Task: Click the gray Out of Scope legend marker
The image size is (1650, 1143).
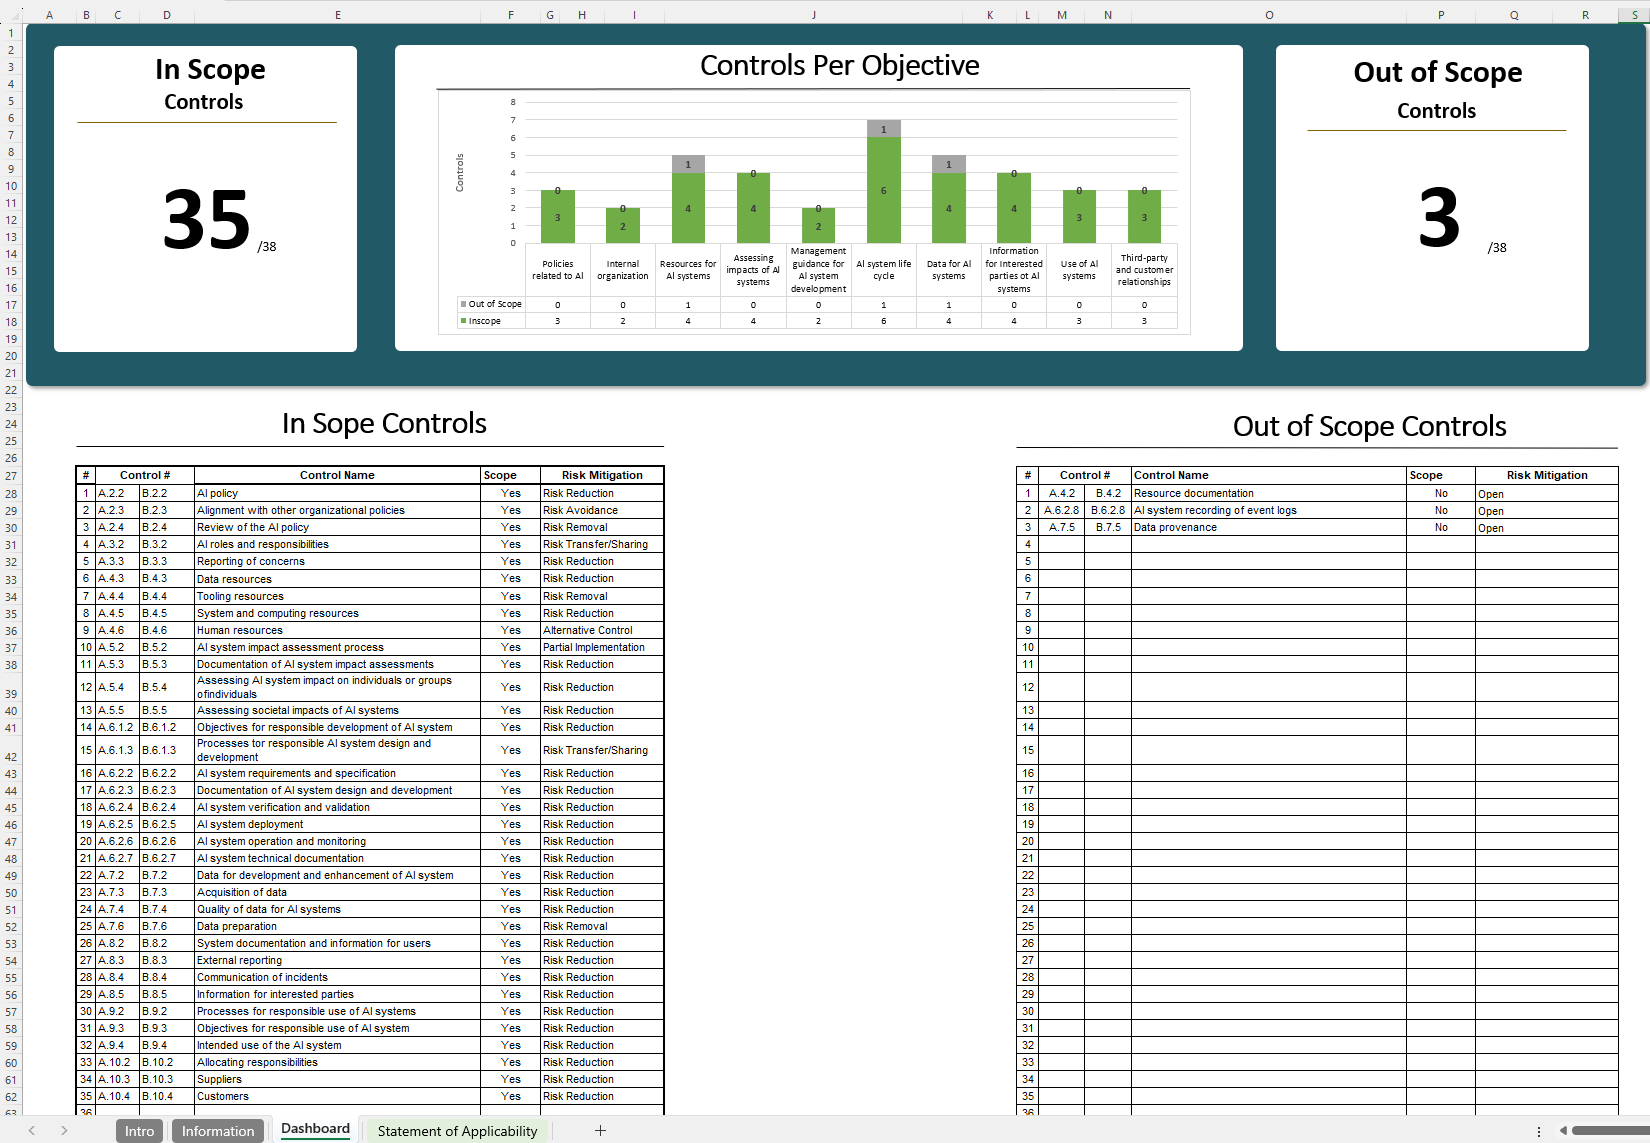Action: pyautogui.click(x=463, y=304)
